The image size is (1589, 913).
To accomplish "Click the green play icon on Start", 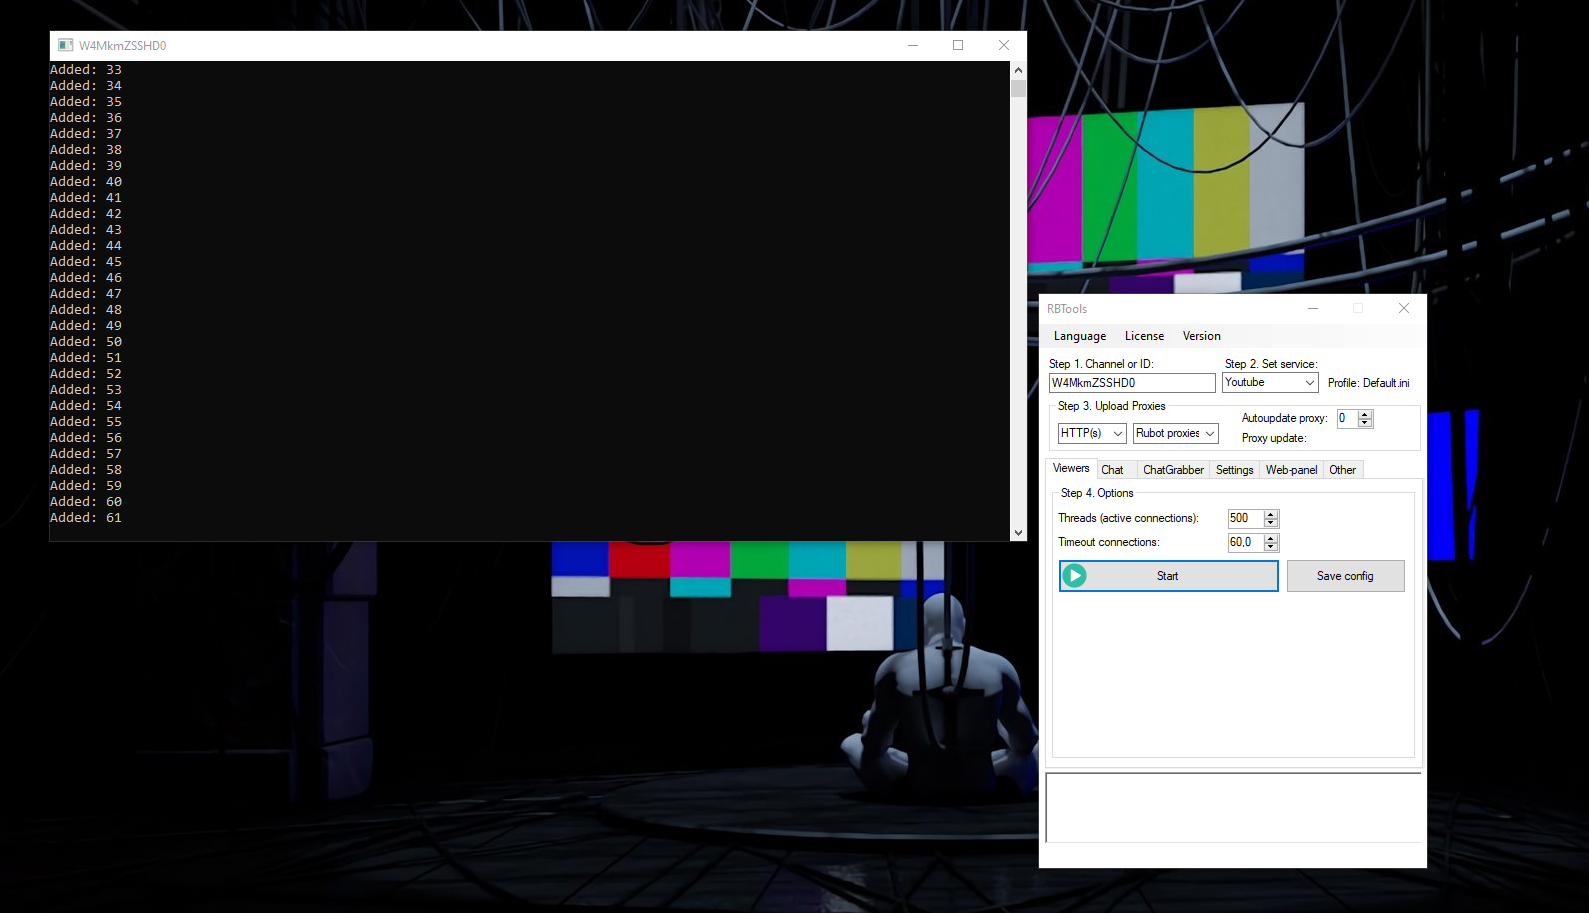I will (x=1074, y=576).
